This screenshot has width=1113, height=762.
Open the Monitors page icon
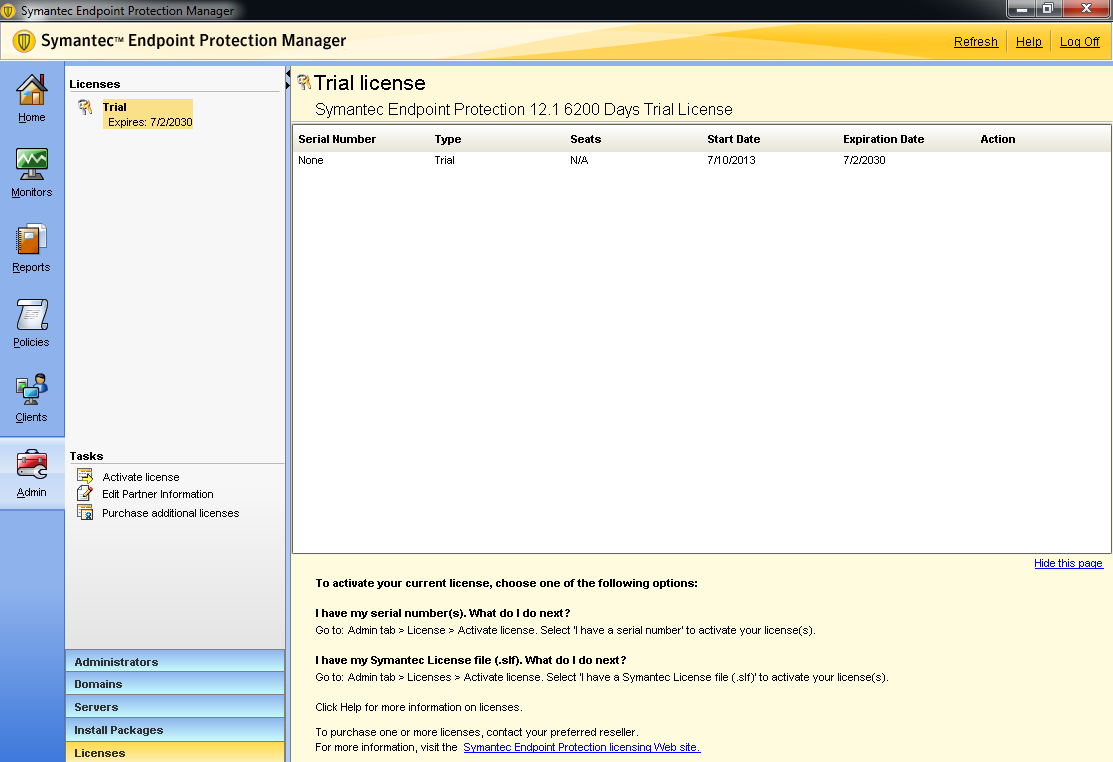(32, 165)
